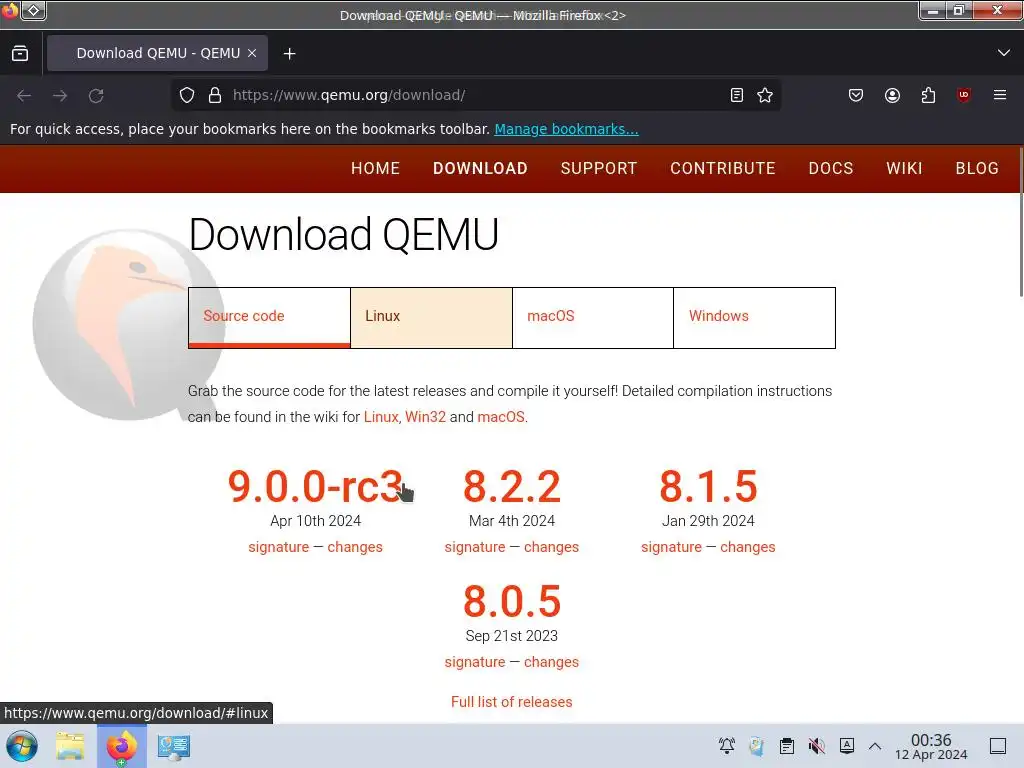Open file manager from taskbar
The image size is (1024, 768).
point(70,746)
